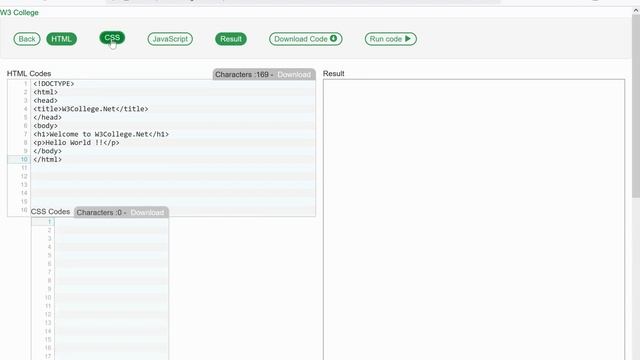
Task: Click empty line 12 in the HTML editor
Action: click(173, 176)
